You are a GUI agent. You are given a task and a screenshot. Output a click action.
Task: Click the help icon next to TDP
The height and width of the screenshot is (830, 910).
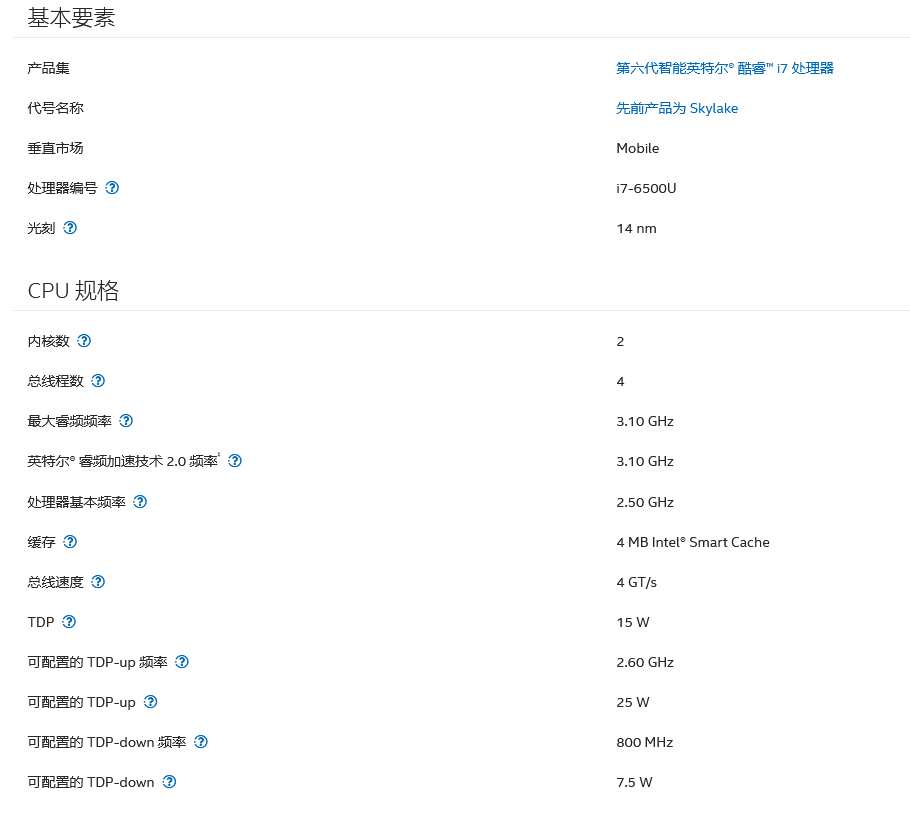coord(69,622)
